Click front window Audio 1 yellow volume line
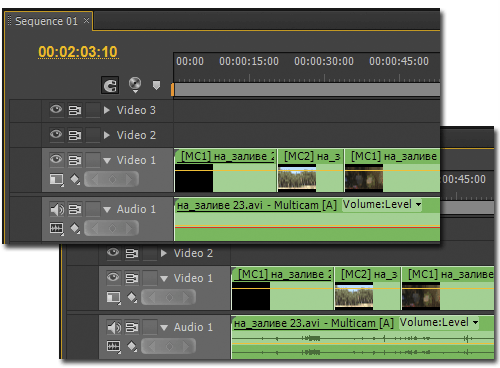The height and width of the screenshot is (368, 500). pyautogui.click(x=307, y=227)
